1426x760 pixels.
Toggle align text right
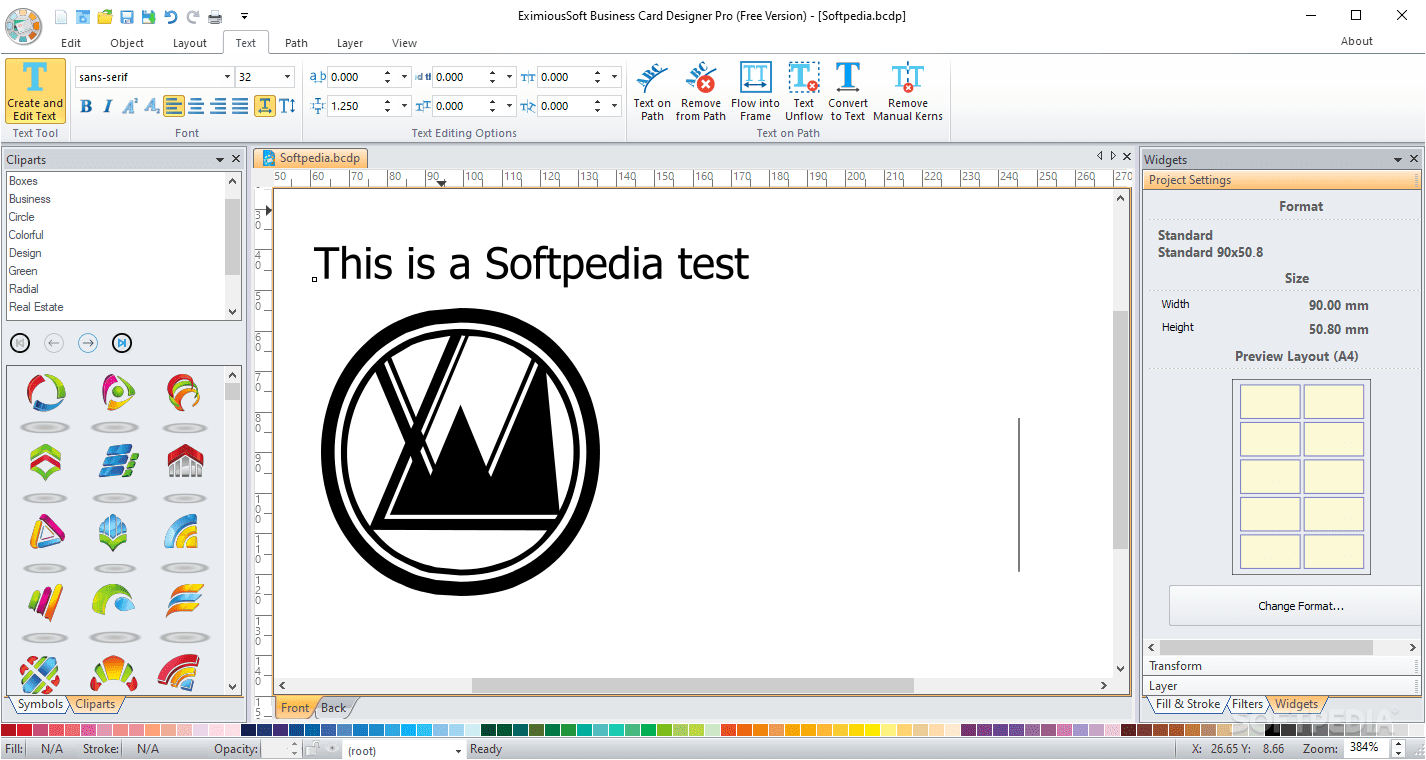pyautogui.click(x=218, y=106)
